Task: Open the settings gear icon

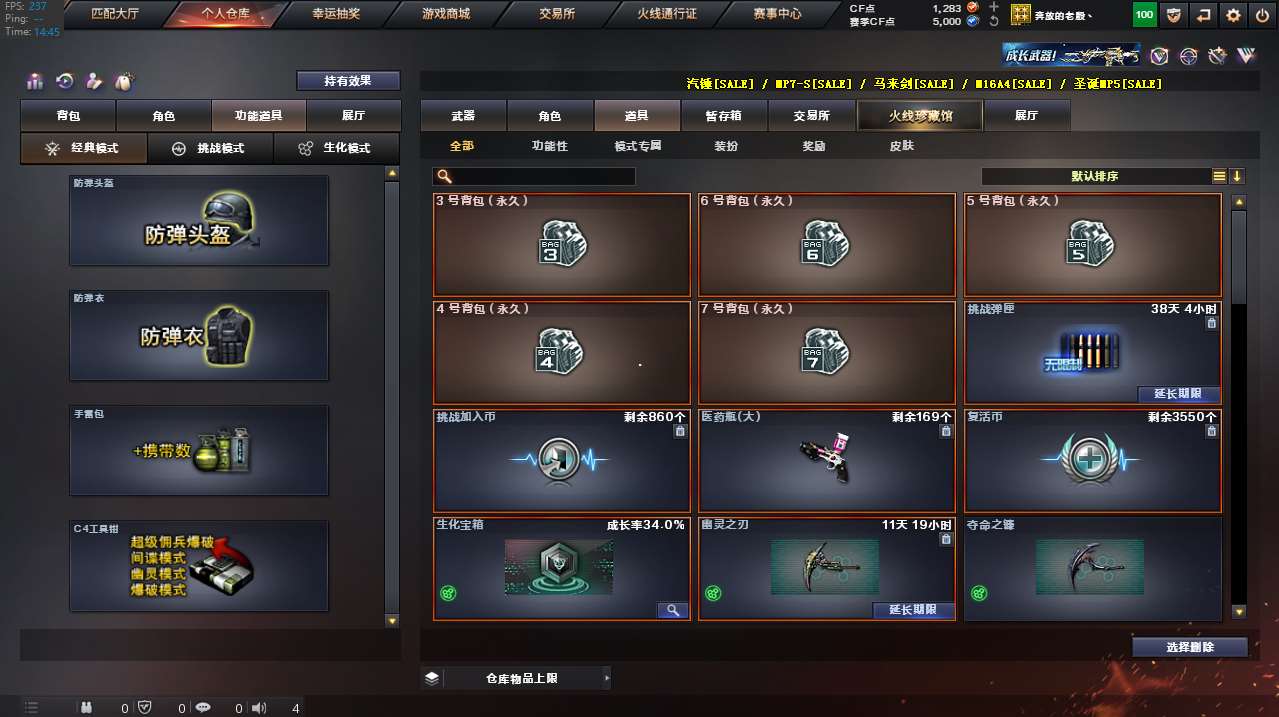Action: tap(1233, 15)
